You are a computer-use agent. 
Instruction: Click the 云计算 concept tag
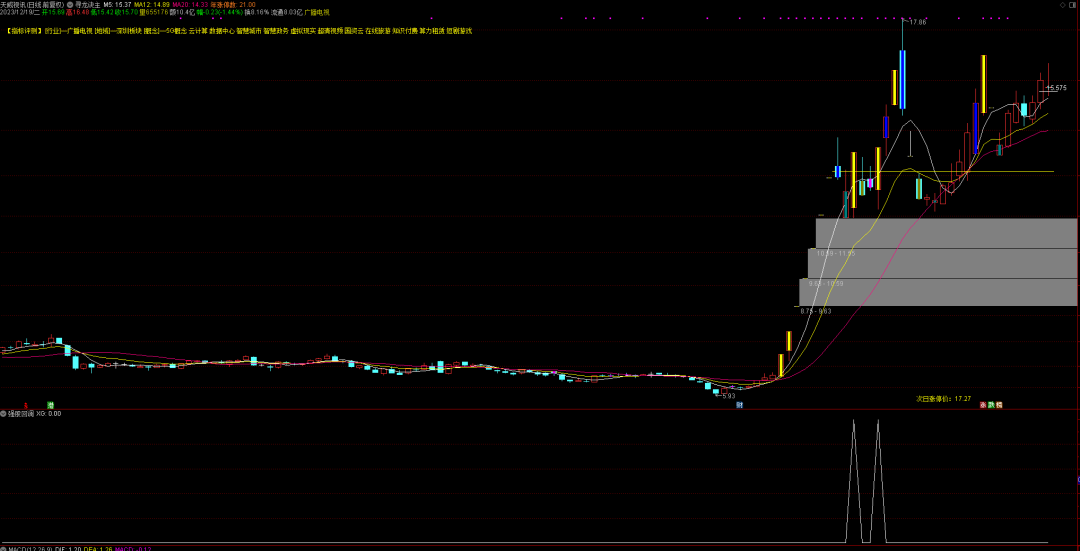(x=198, y=31)
